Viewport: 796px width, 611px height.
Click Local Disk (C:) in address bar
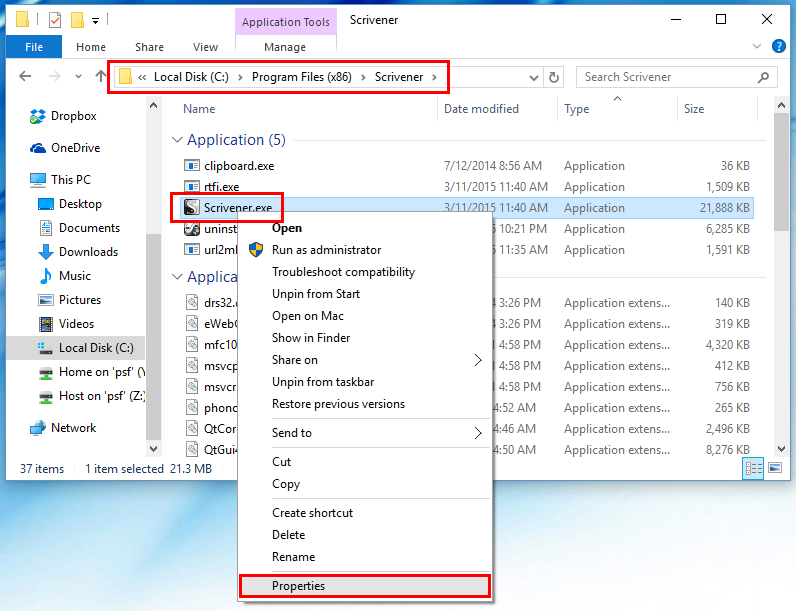click(191, 77)
